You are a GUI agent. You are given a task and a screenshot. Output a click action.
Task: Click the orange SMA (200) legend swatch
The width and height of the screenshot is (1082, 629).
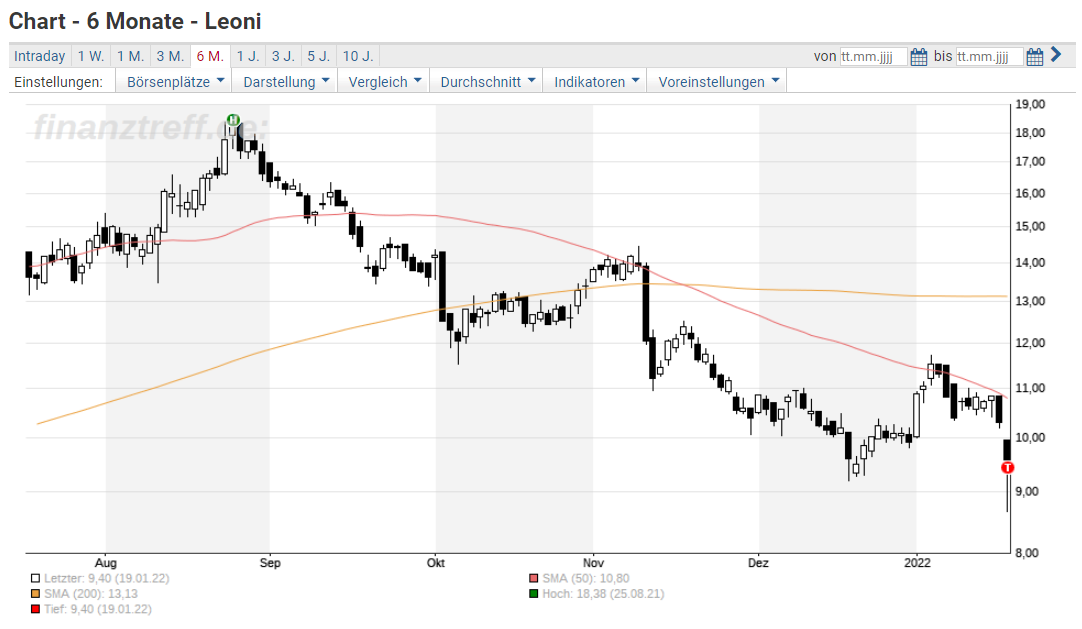tap(35, 594)
